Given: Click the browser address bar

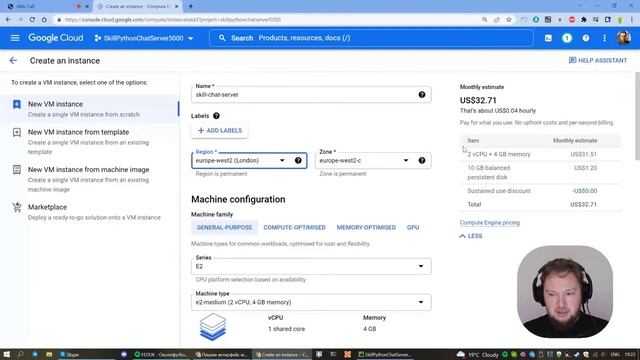Looking at the screenshot, I should click(x=265, y=20).
